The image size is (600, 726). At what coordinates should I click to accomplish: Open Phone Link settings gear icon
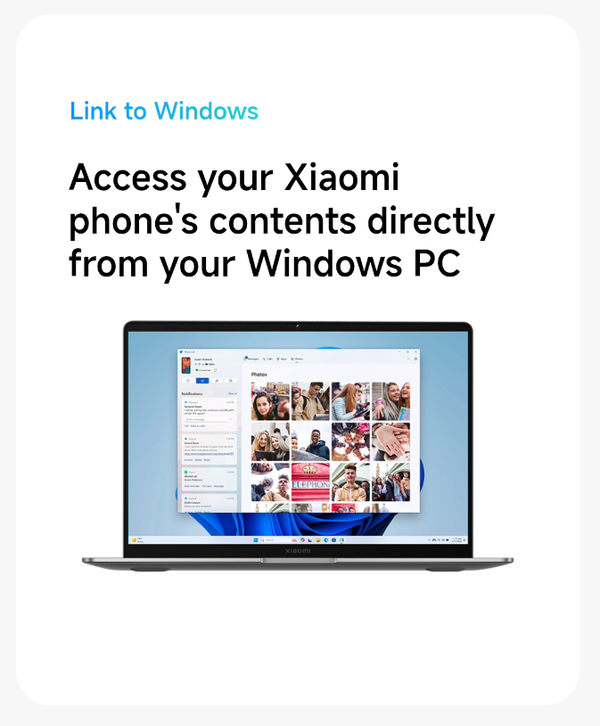[x=416, y=359]
